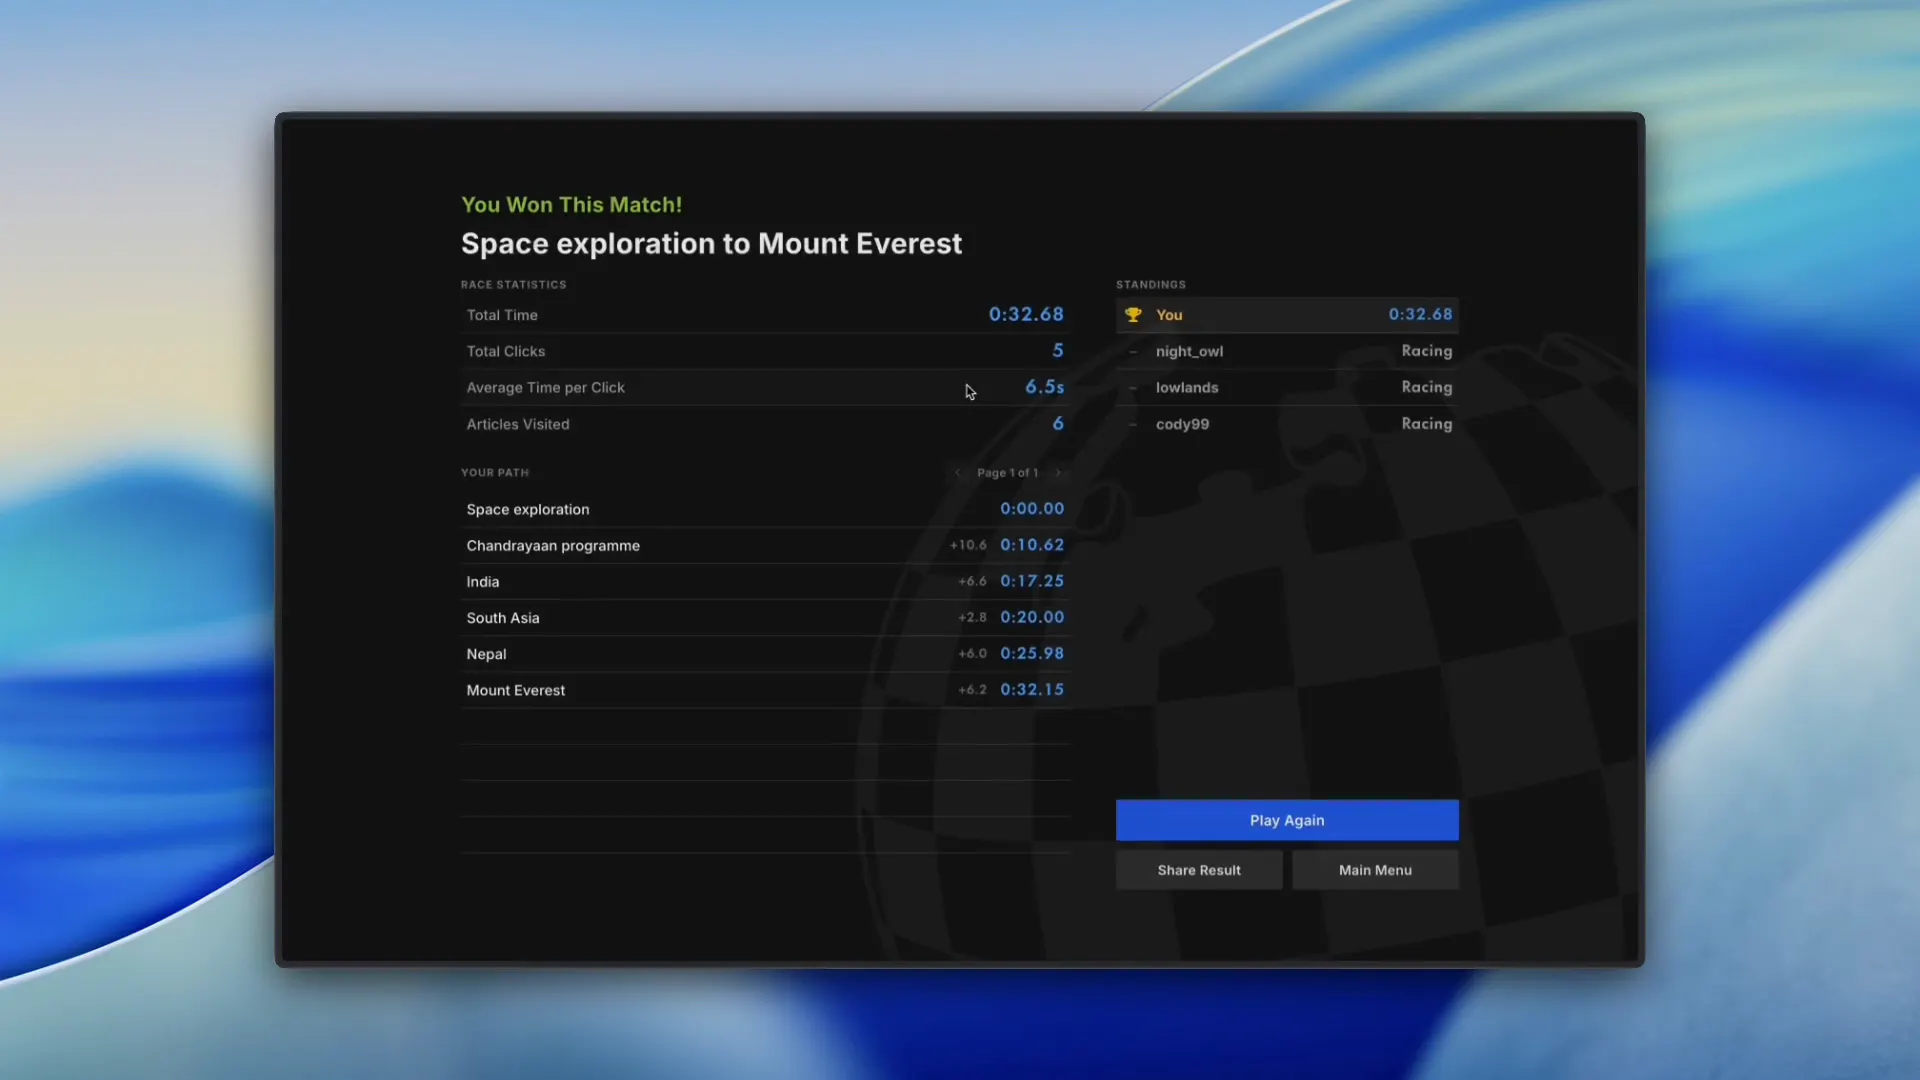Click the 0:25.98 timestamp
Image resolution: width=1920 pixels, height=1080 pixels.
pyautogui.click(x=1032, y=653)
